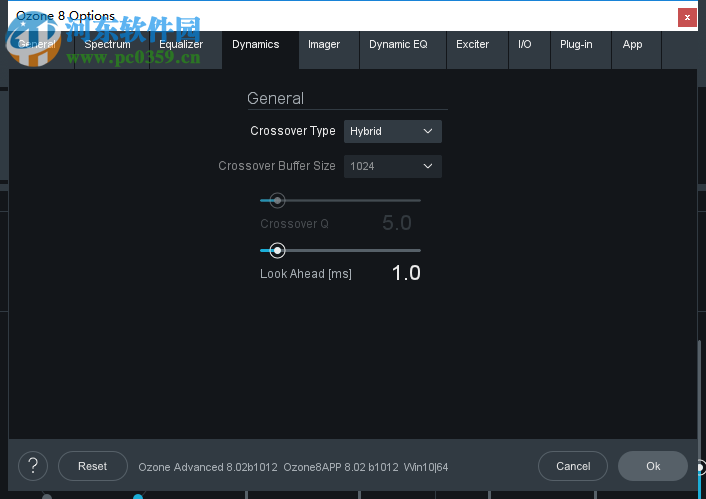Click the General section heading

coord(276,99)
